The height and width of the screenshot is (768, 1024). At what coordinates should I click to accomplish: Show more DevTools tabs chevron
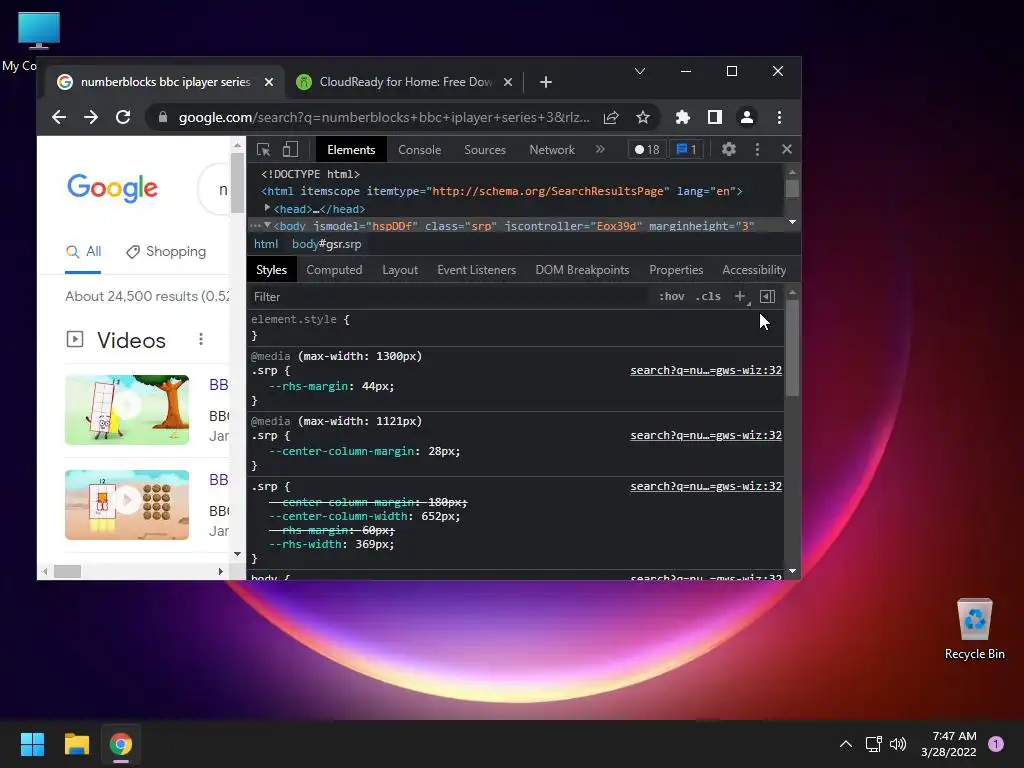tap(600, 150)
